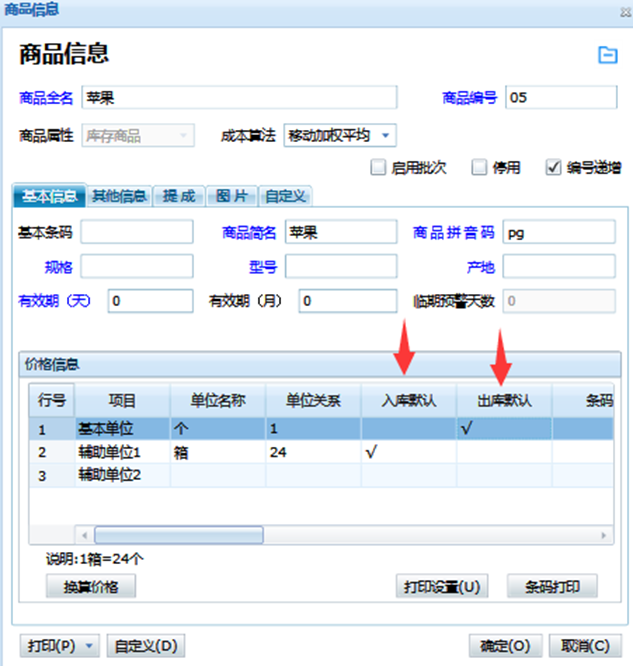Click checkmark in 出库默认 for 基本单位

[466, 429]
